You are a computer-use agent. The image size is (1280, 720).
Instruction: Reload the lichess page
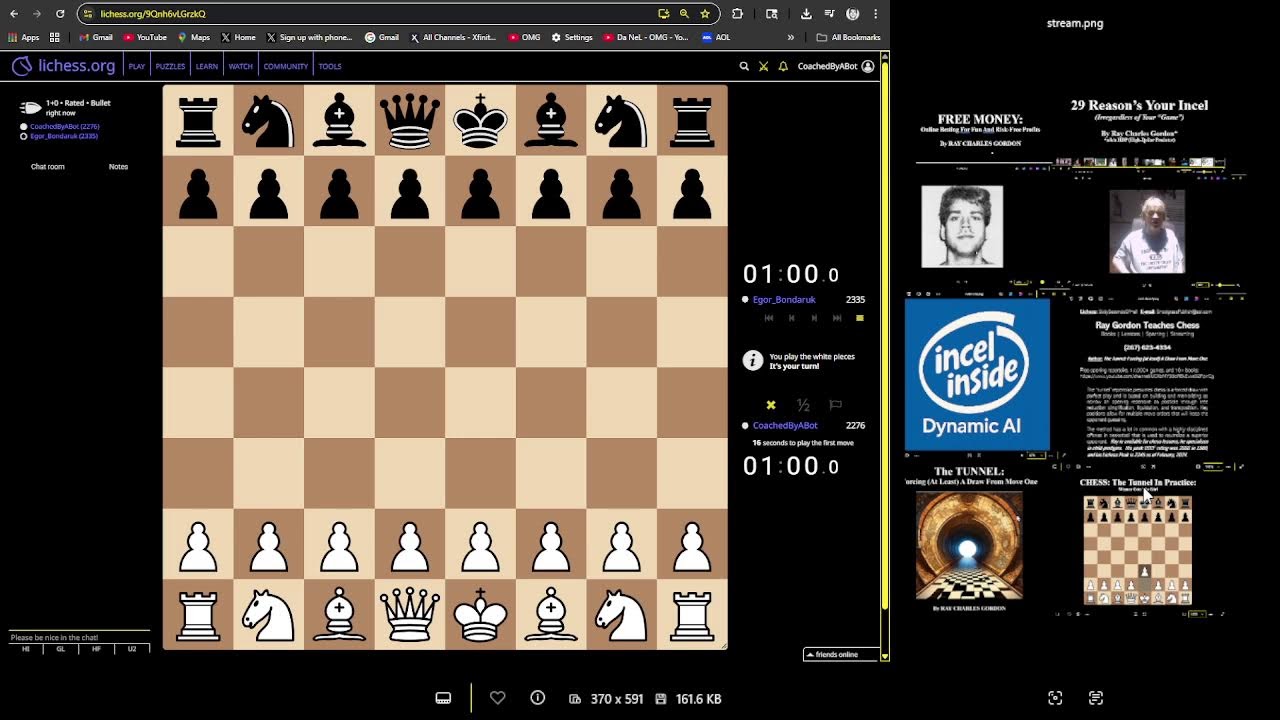(60, 14)
